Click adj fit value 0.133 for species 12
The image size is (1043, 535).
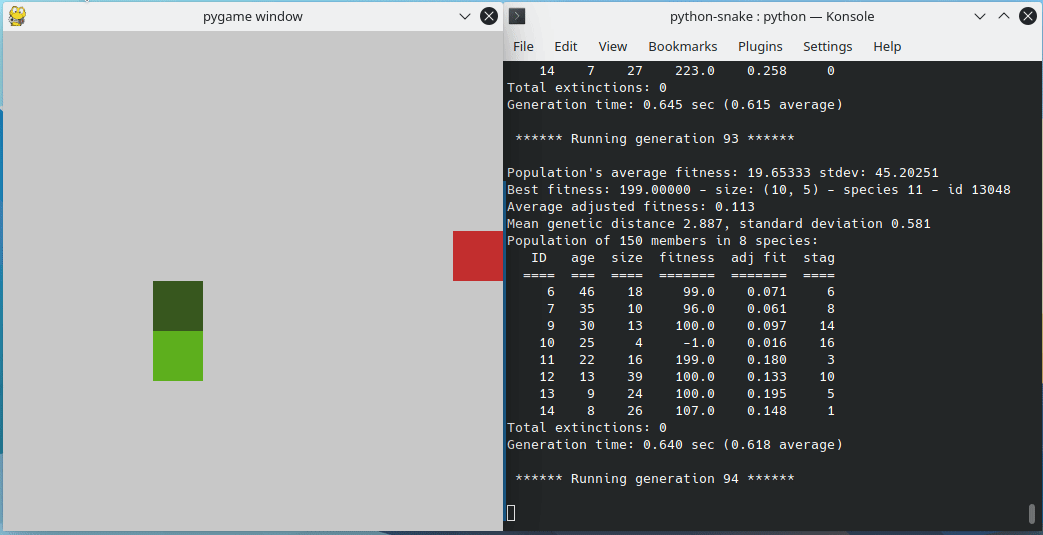click(x=766, y=377)
